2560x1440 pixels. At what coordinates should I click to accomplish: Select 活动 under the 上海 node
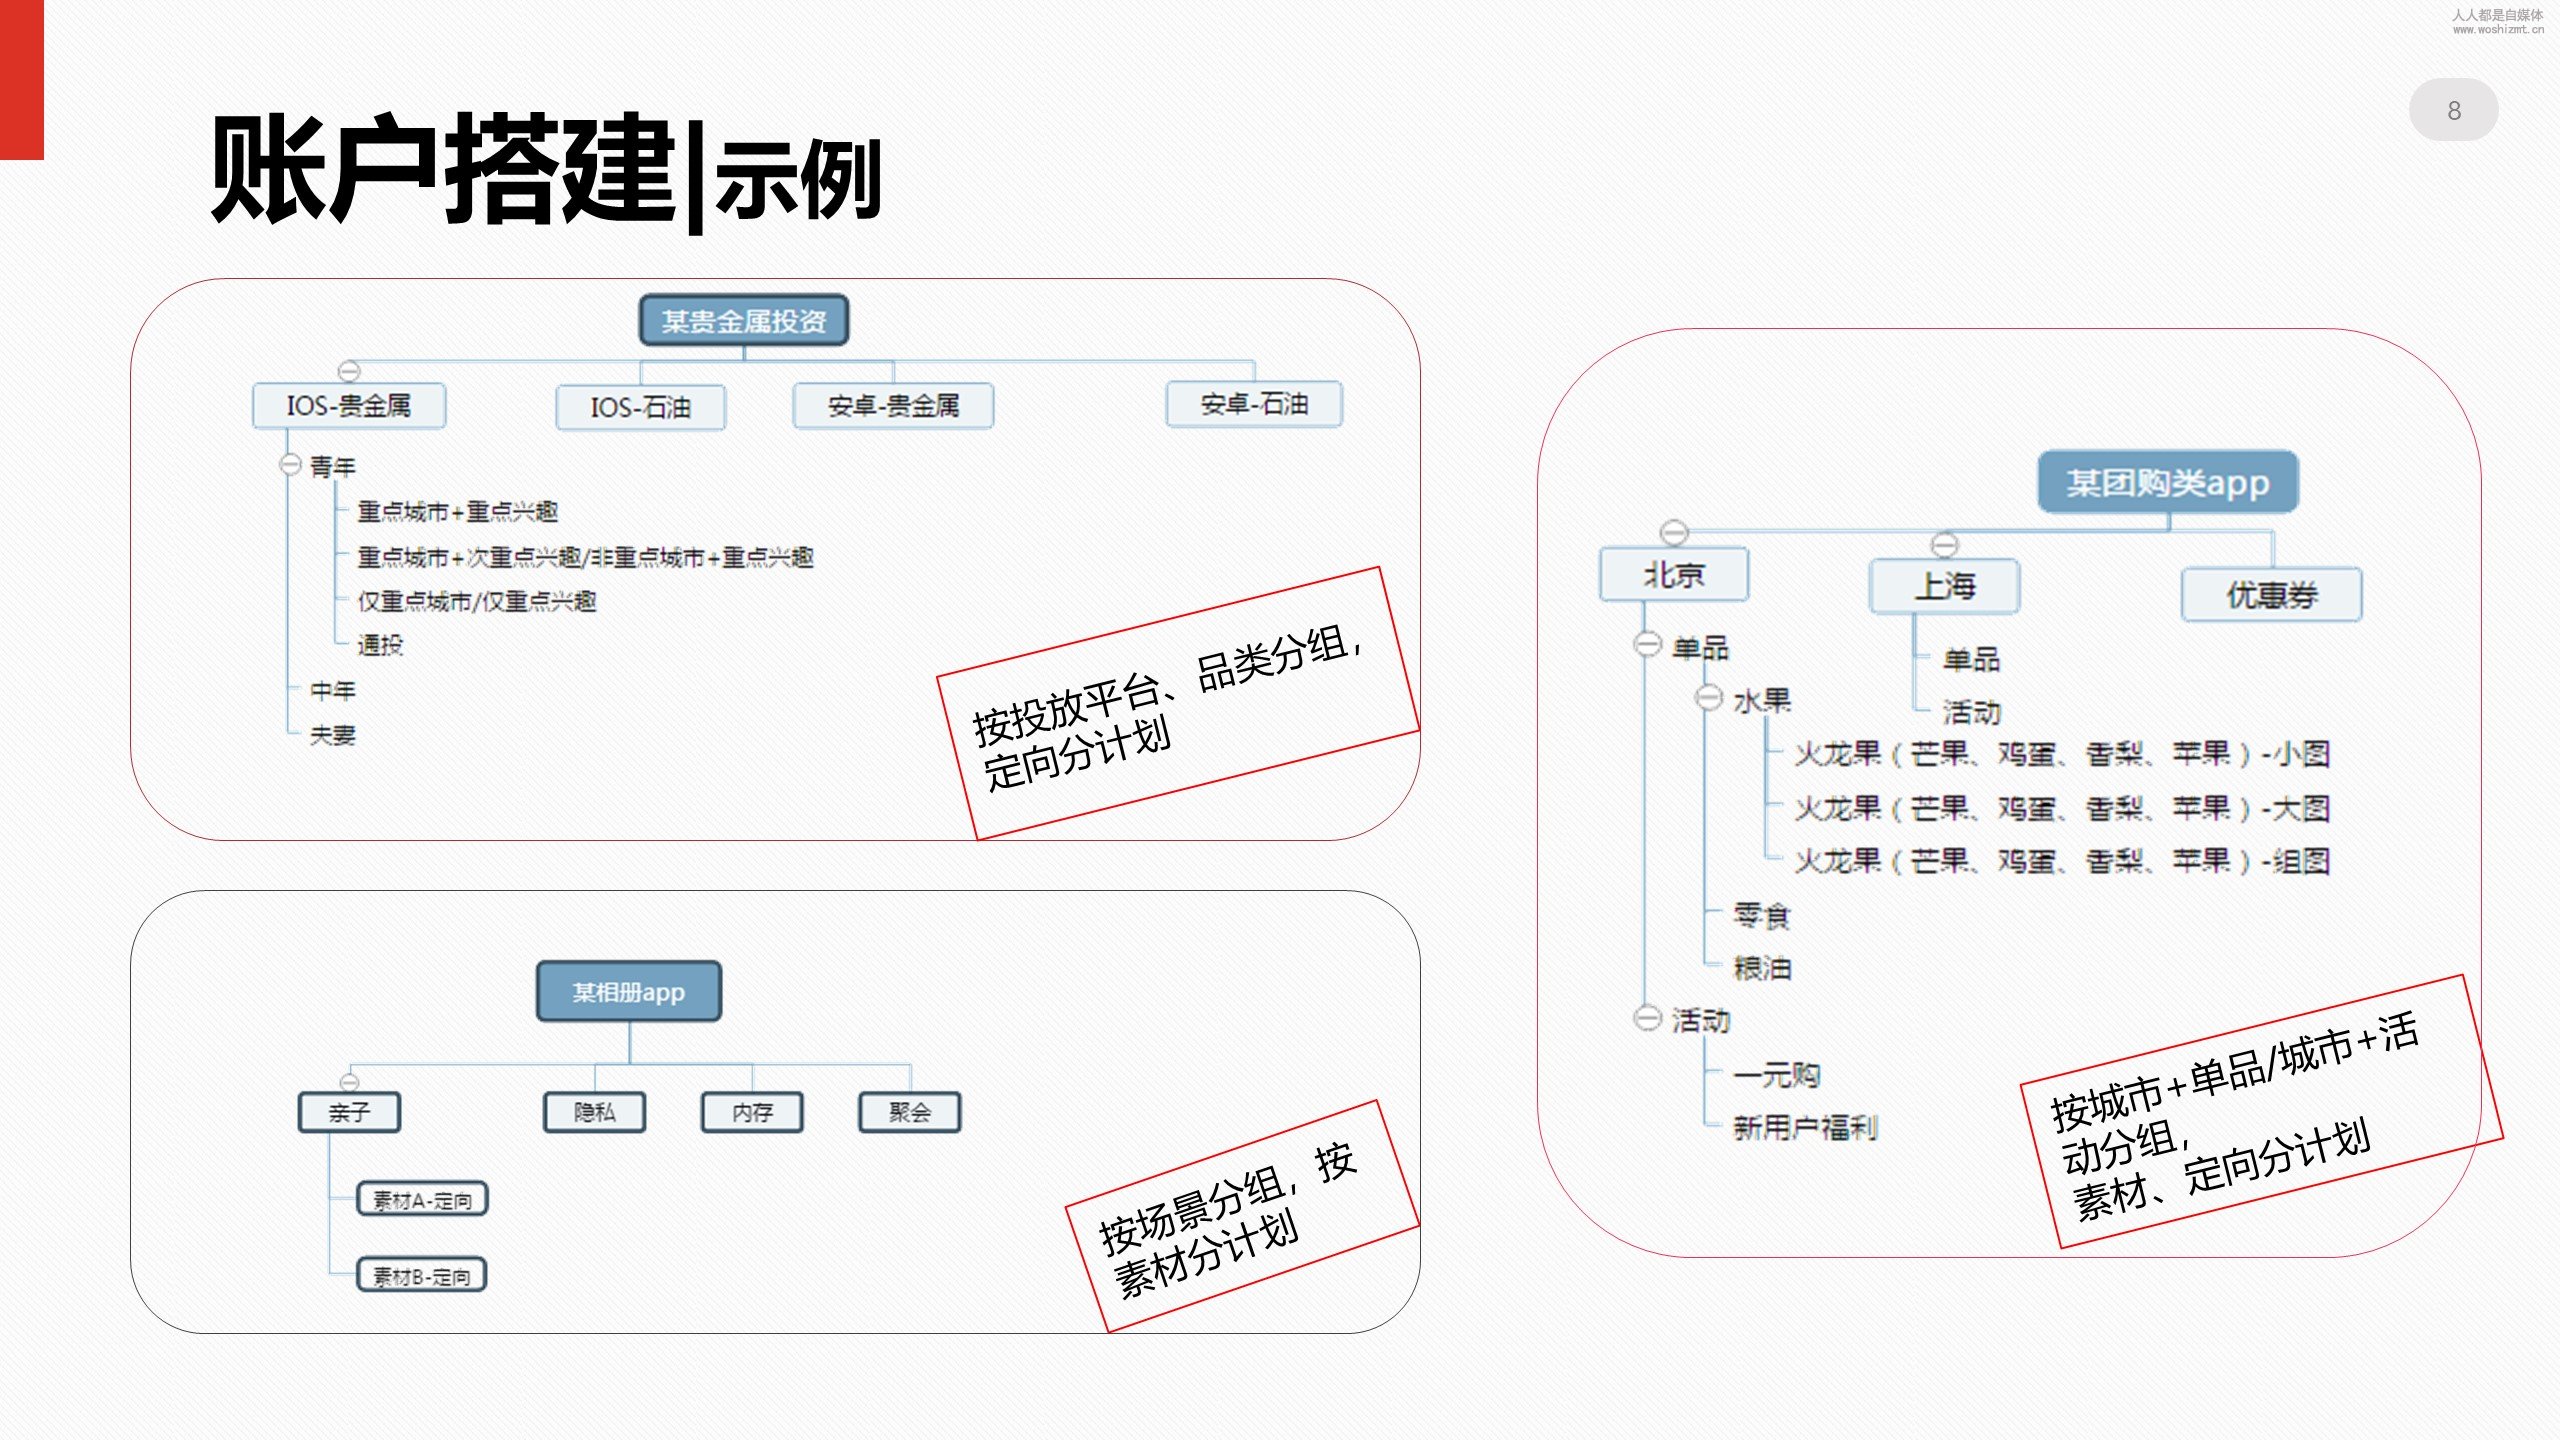point(1971,712)
